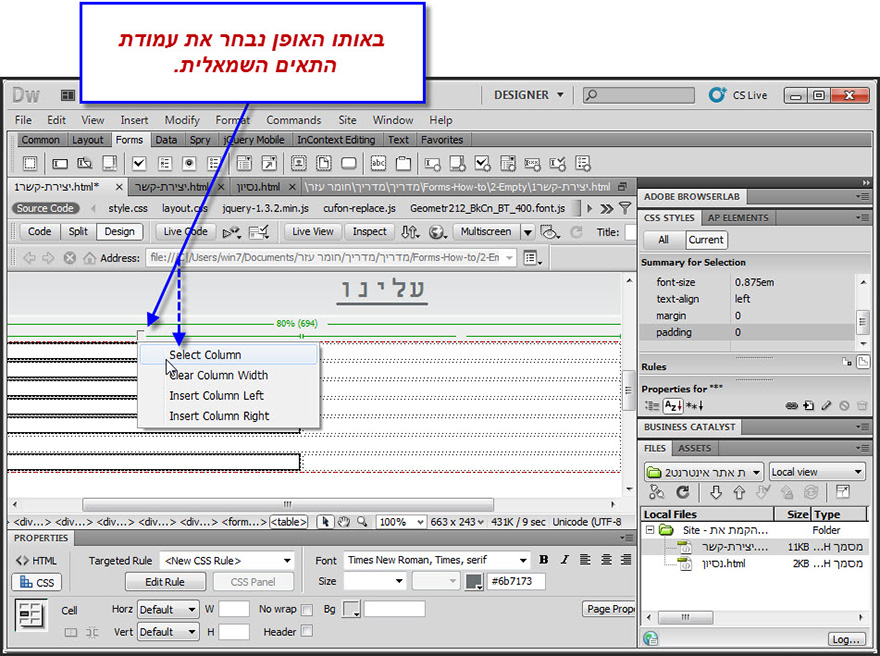The image size is (880, 656).
Task: Click the Page Properties button
Action: (x=609, y=608)
